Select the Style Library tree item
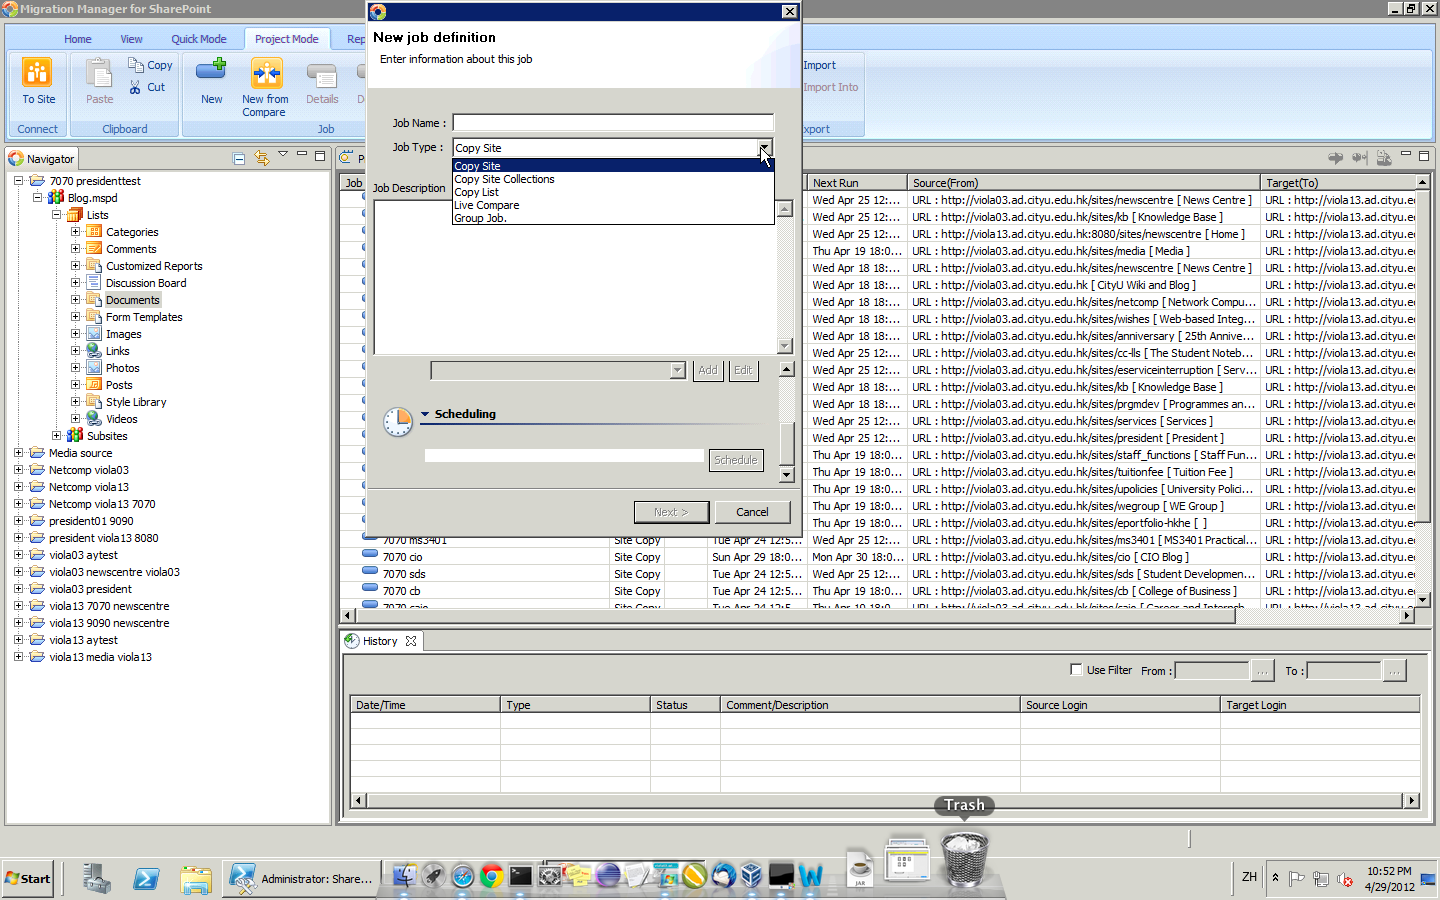 pyautogui.click(x=136, y=402)
